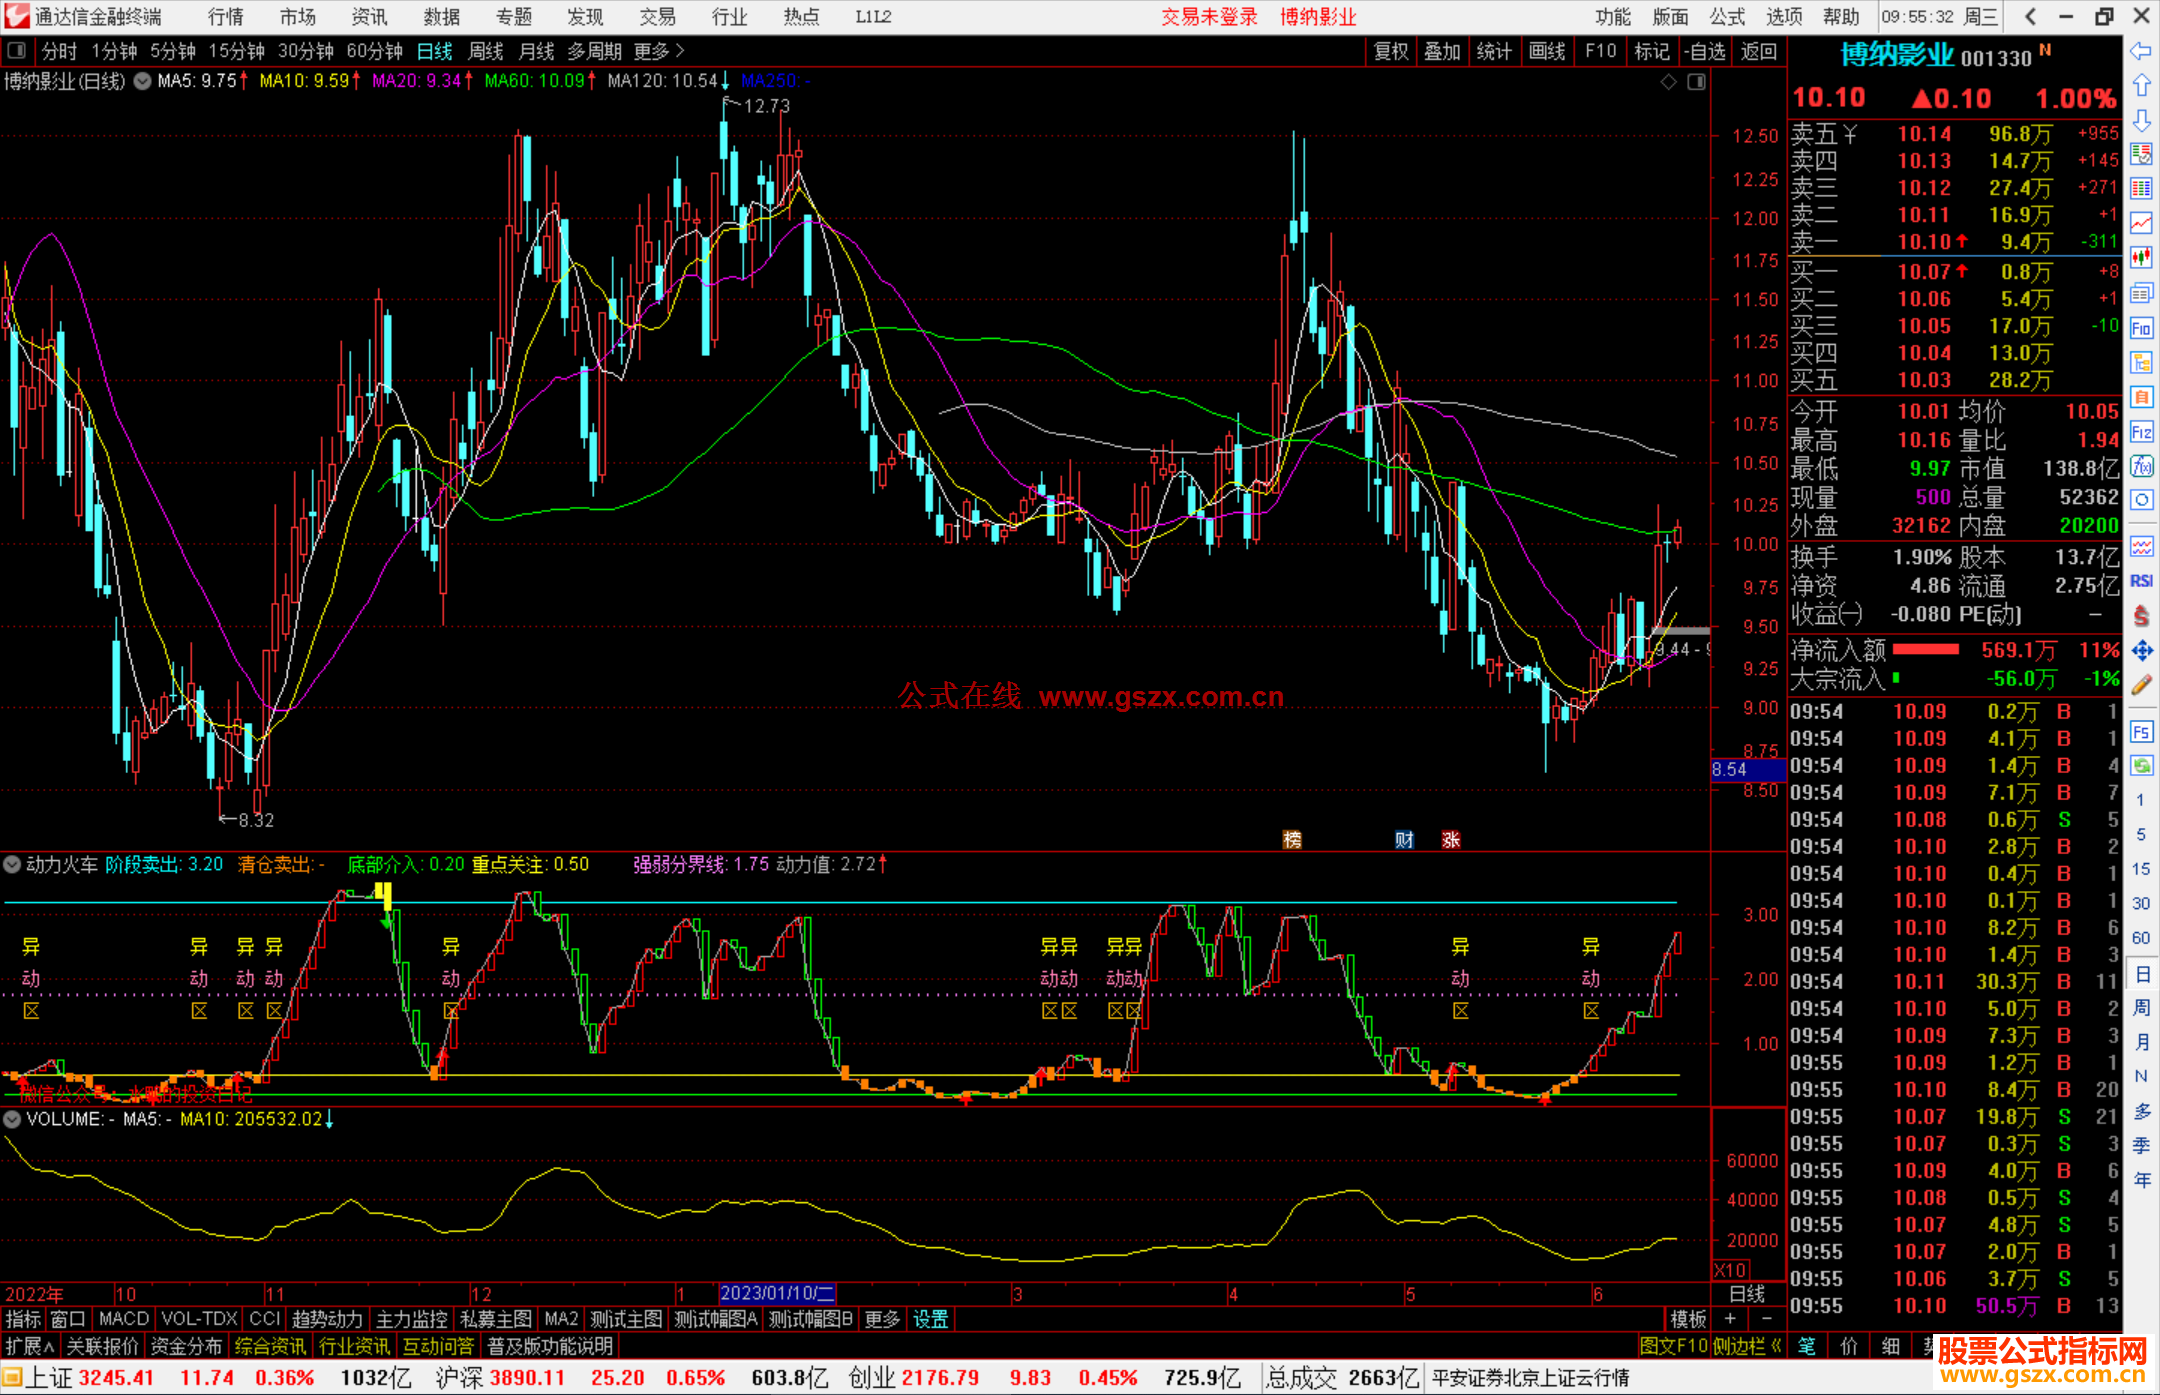Image resolution: width=2160 pixels, height=1395 pixels.
Task: Click the trend line chart sidebar icon
Action: [2141, 222]
